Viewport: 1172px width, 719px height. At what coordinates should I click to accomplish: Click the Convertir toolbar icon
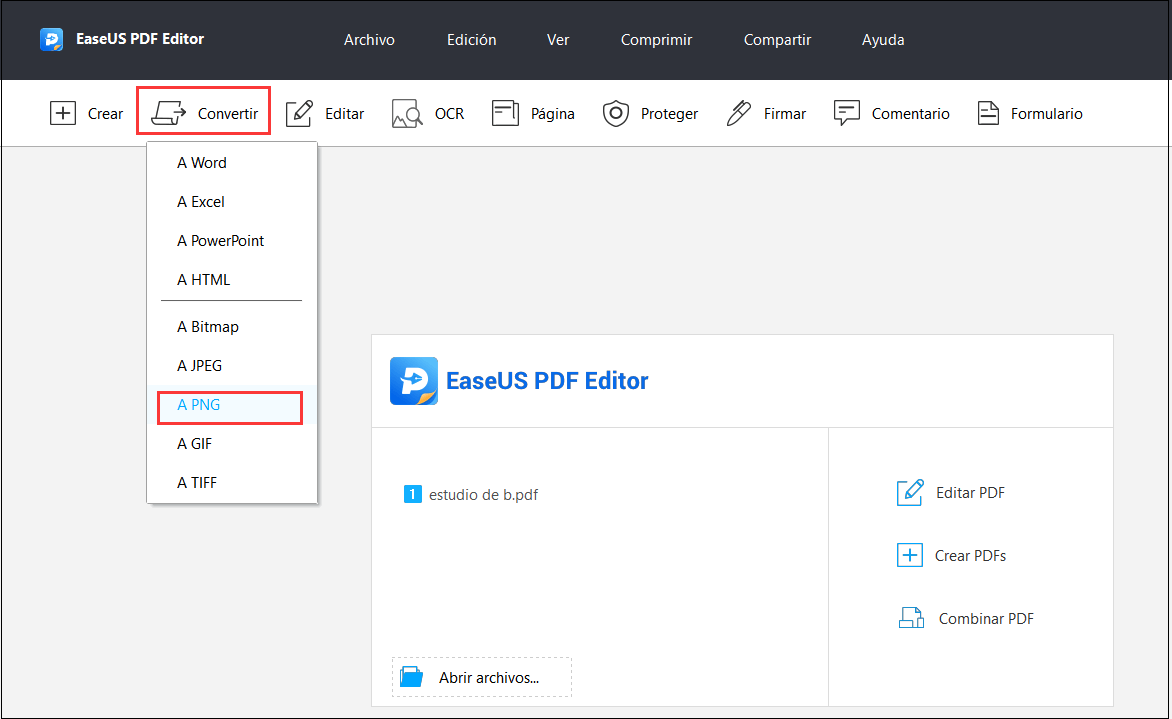[168, 114]
